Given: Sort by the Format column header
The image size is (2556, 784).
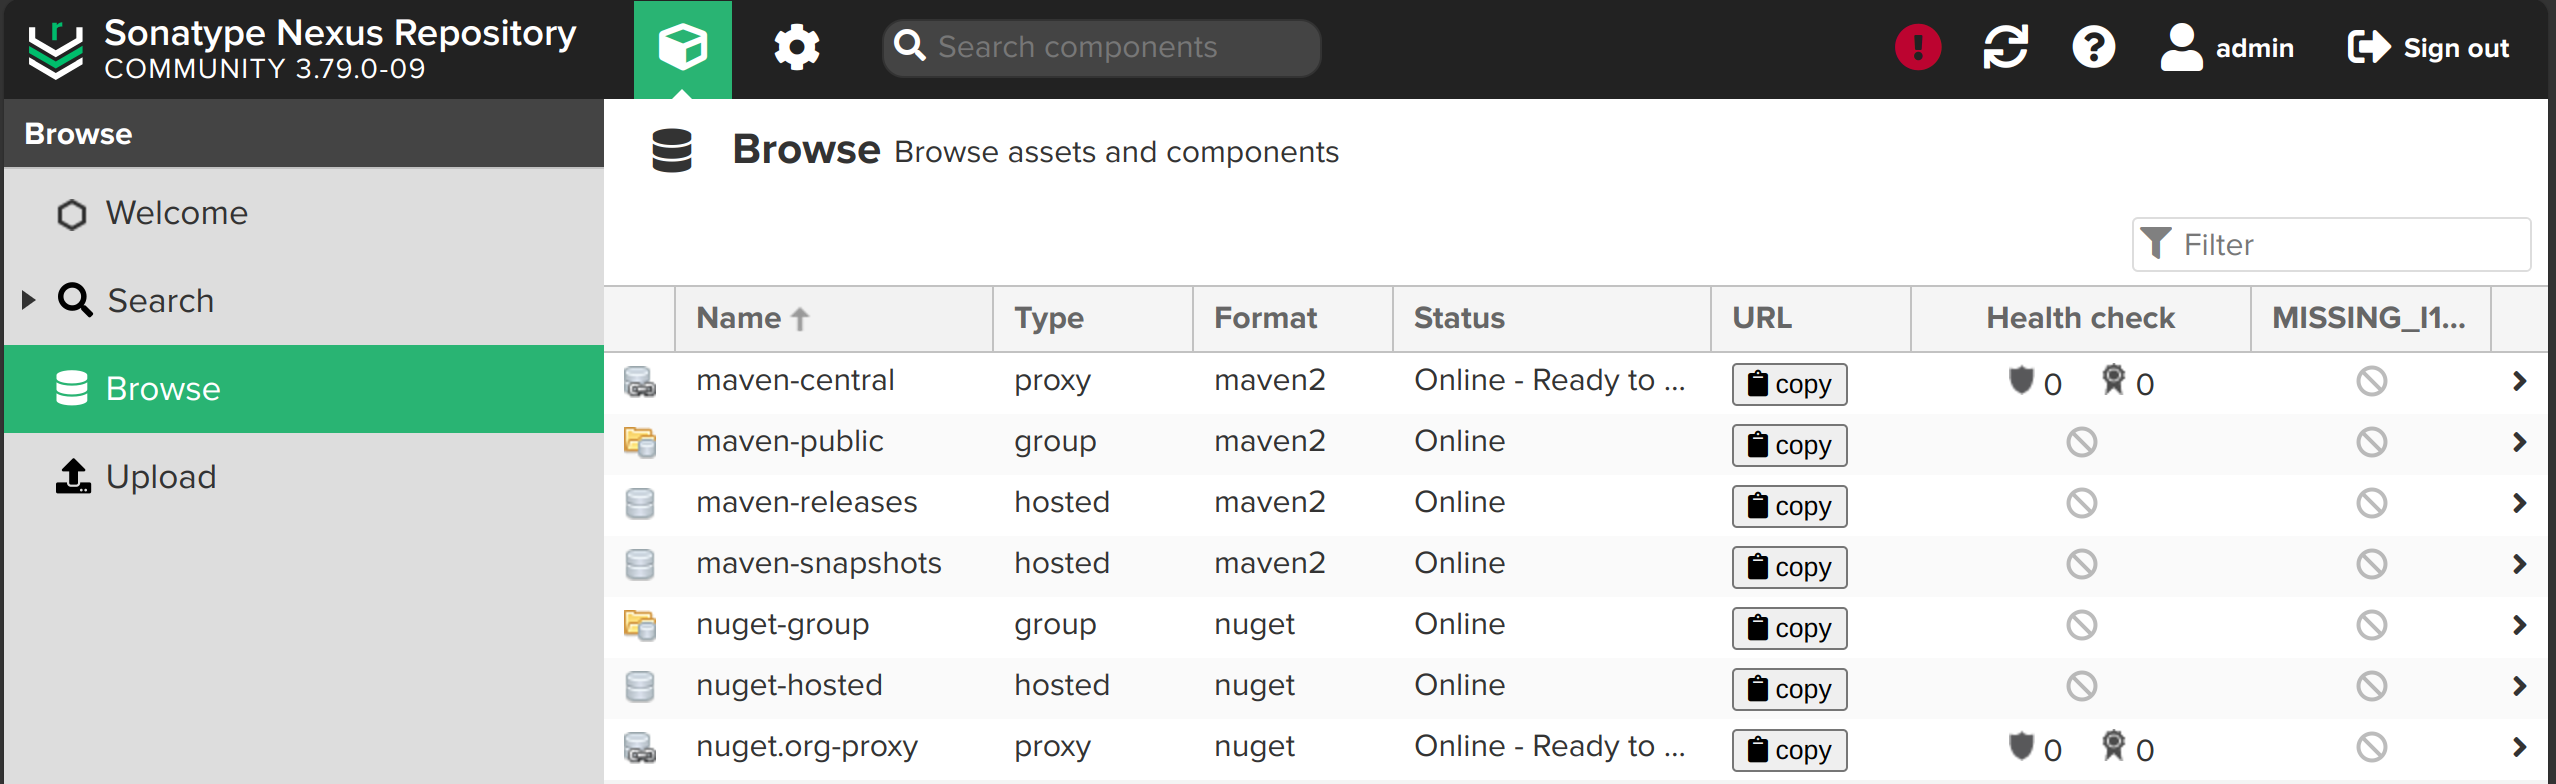Looking at the screenshot, I should (1293, 318).
